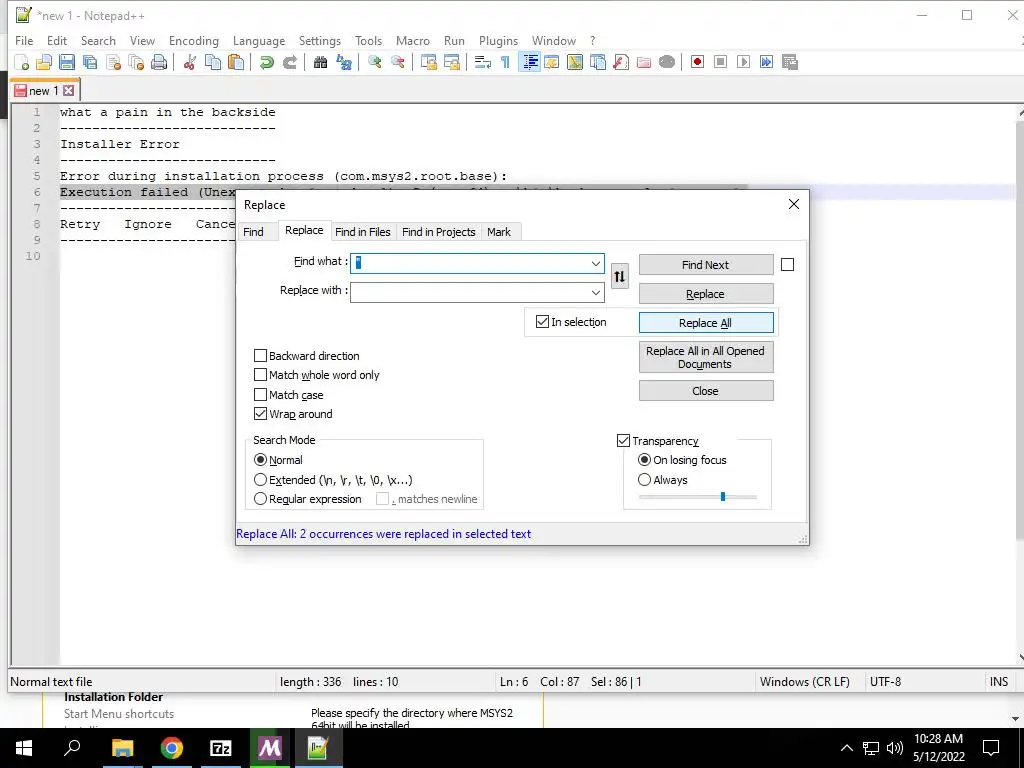
Task: Run macro multiple times icon
Action: click(x=766, y=62)
